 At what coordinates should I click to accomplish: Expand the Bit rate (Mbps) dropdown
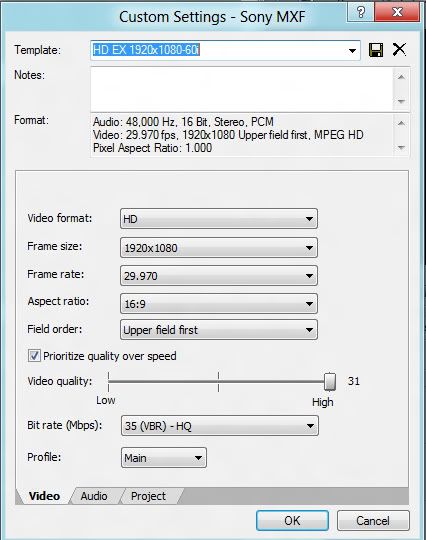coord(220,426)
